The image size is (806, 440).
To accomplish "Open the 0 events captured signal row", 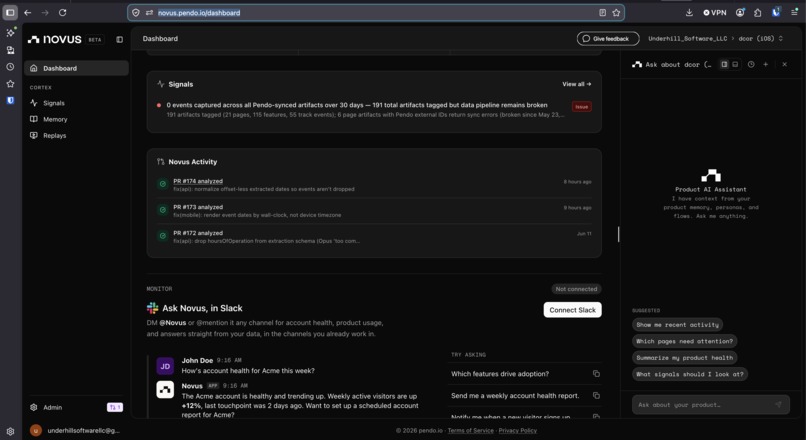I will (x=374, y=109).
